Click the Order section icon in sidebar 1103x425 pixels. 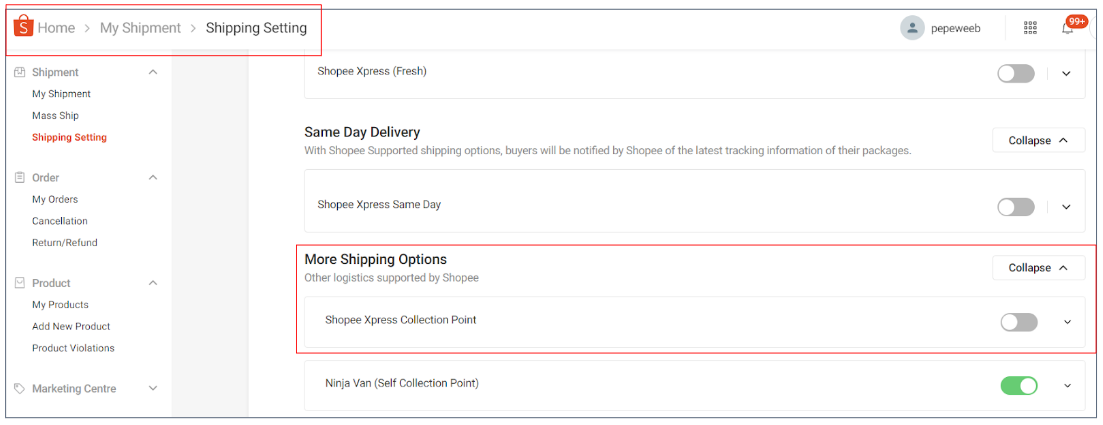(x=20, y=178)
